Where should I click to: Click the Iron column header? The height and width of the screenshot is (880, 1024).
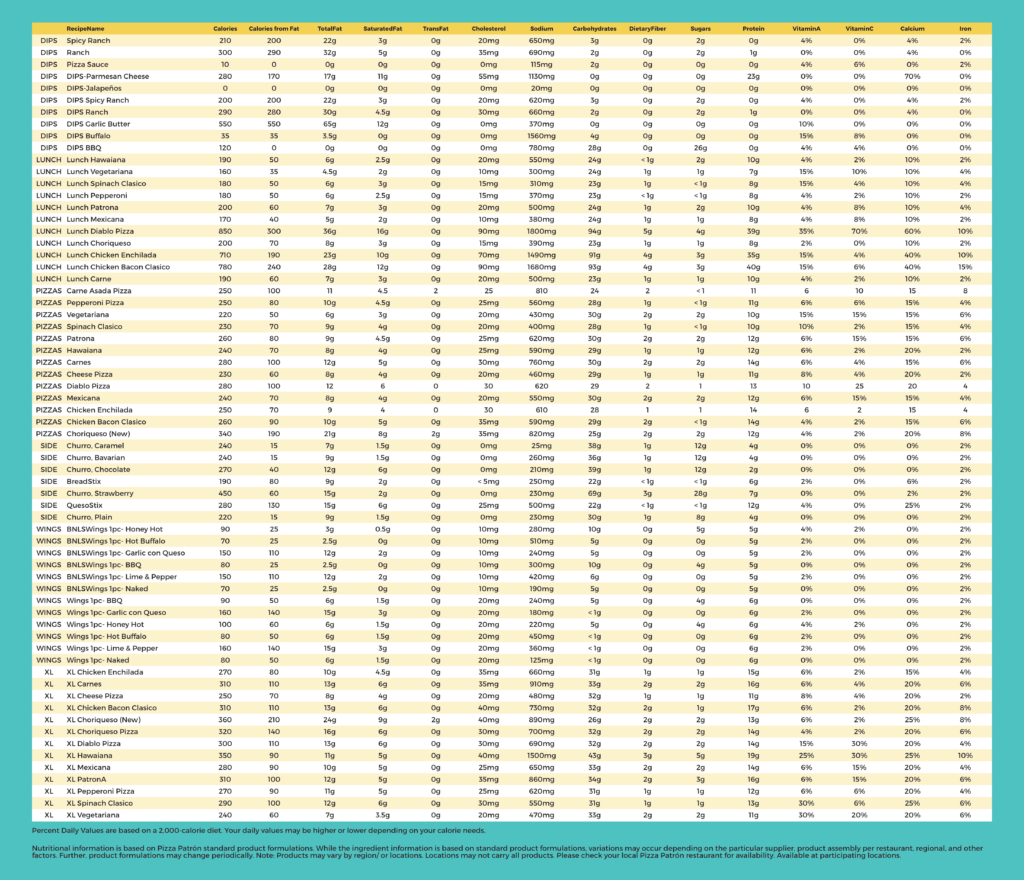964,29
